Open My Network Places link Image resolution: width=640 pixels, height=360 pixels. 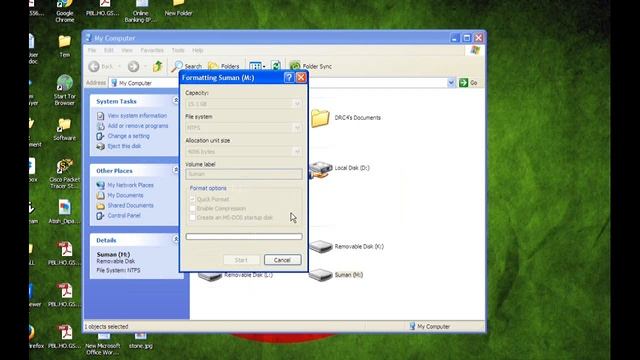130,185
